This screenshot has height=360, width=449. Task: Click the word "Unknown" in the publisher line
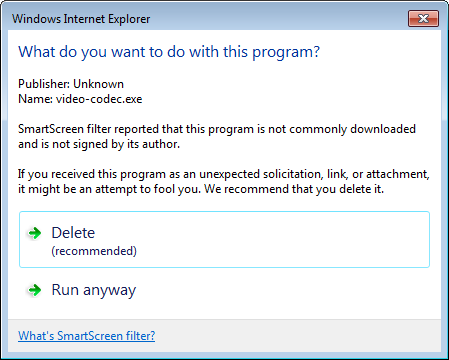(98, 84)
